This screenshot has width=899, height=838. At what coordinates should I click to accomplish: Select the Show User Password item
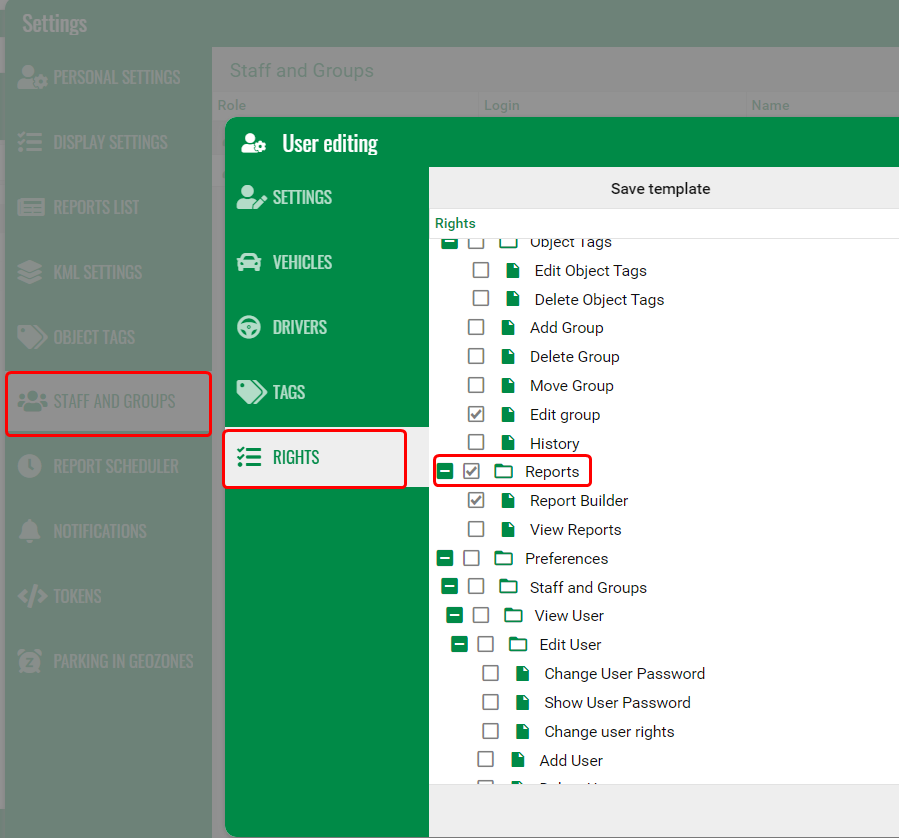(616, 702)
